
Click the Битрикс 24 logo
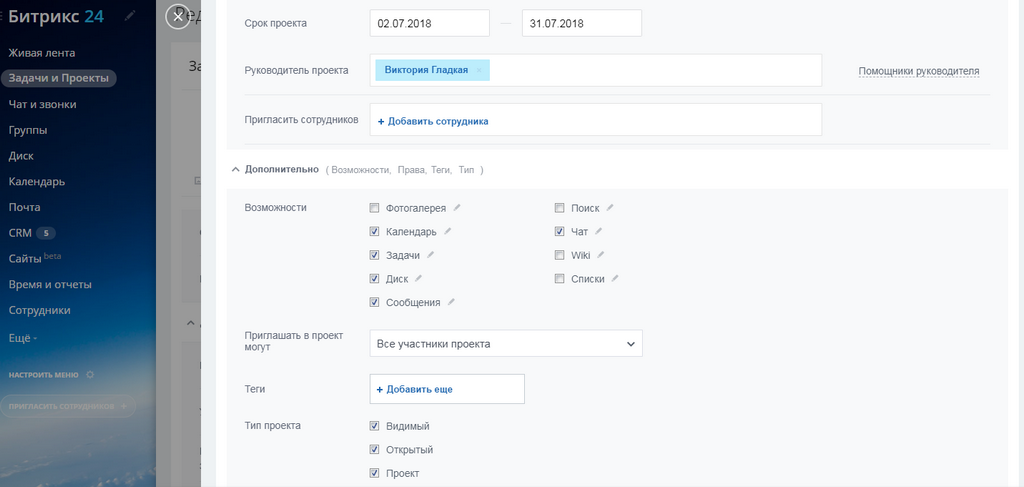click(x=56, y=16)
